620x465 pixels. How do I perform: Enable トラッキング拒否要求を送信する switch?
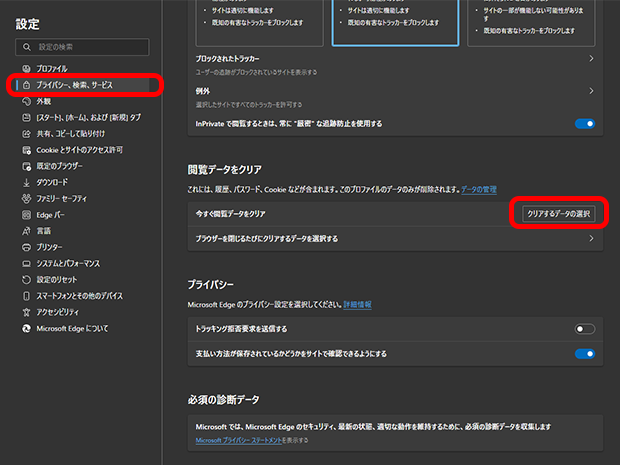(x=584, y=329)
